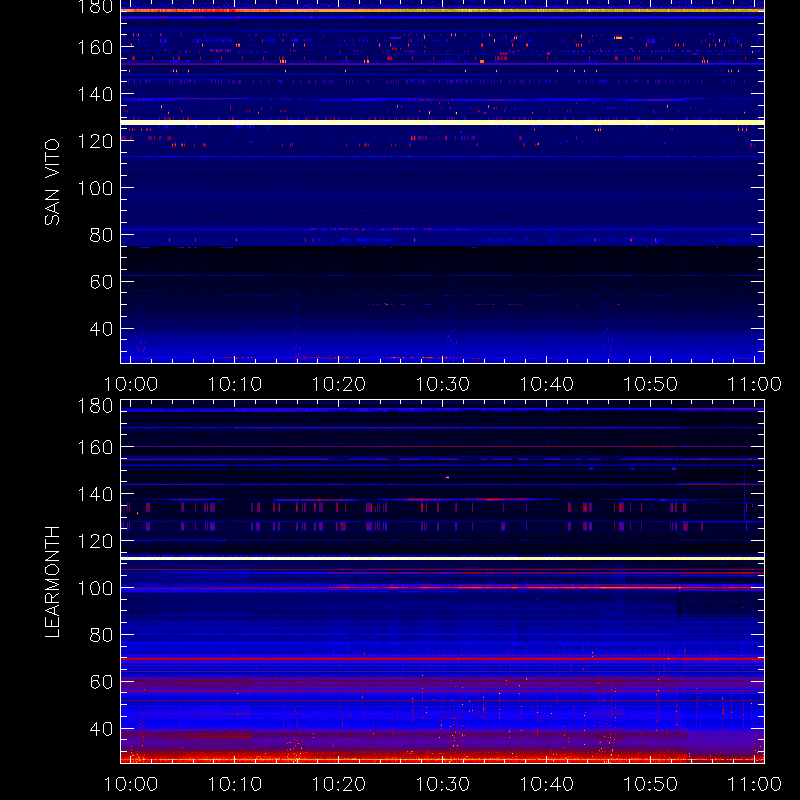Click 10:30 time label below Learmonth plot
The height and width of the screenshot is (800, 800).
tap(443, 784)
